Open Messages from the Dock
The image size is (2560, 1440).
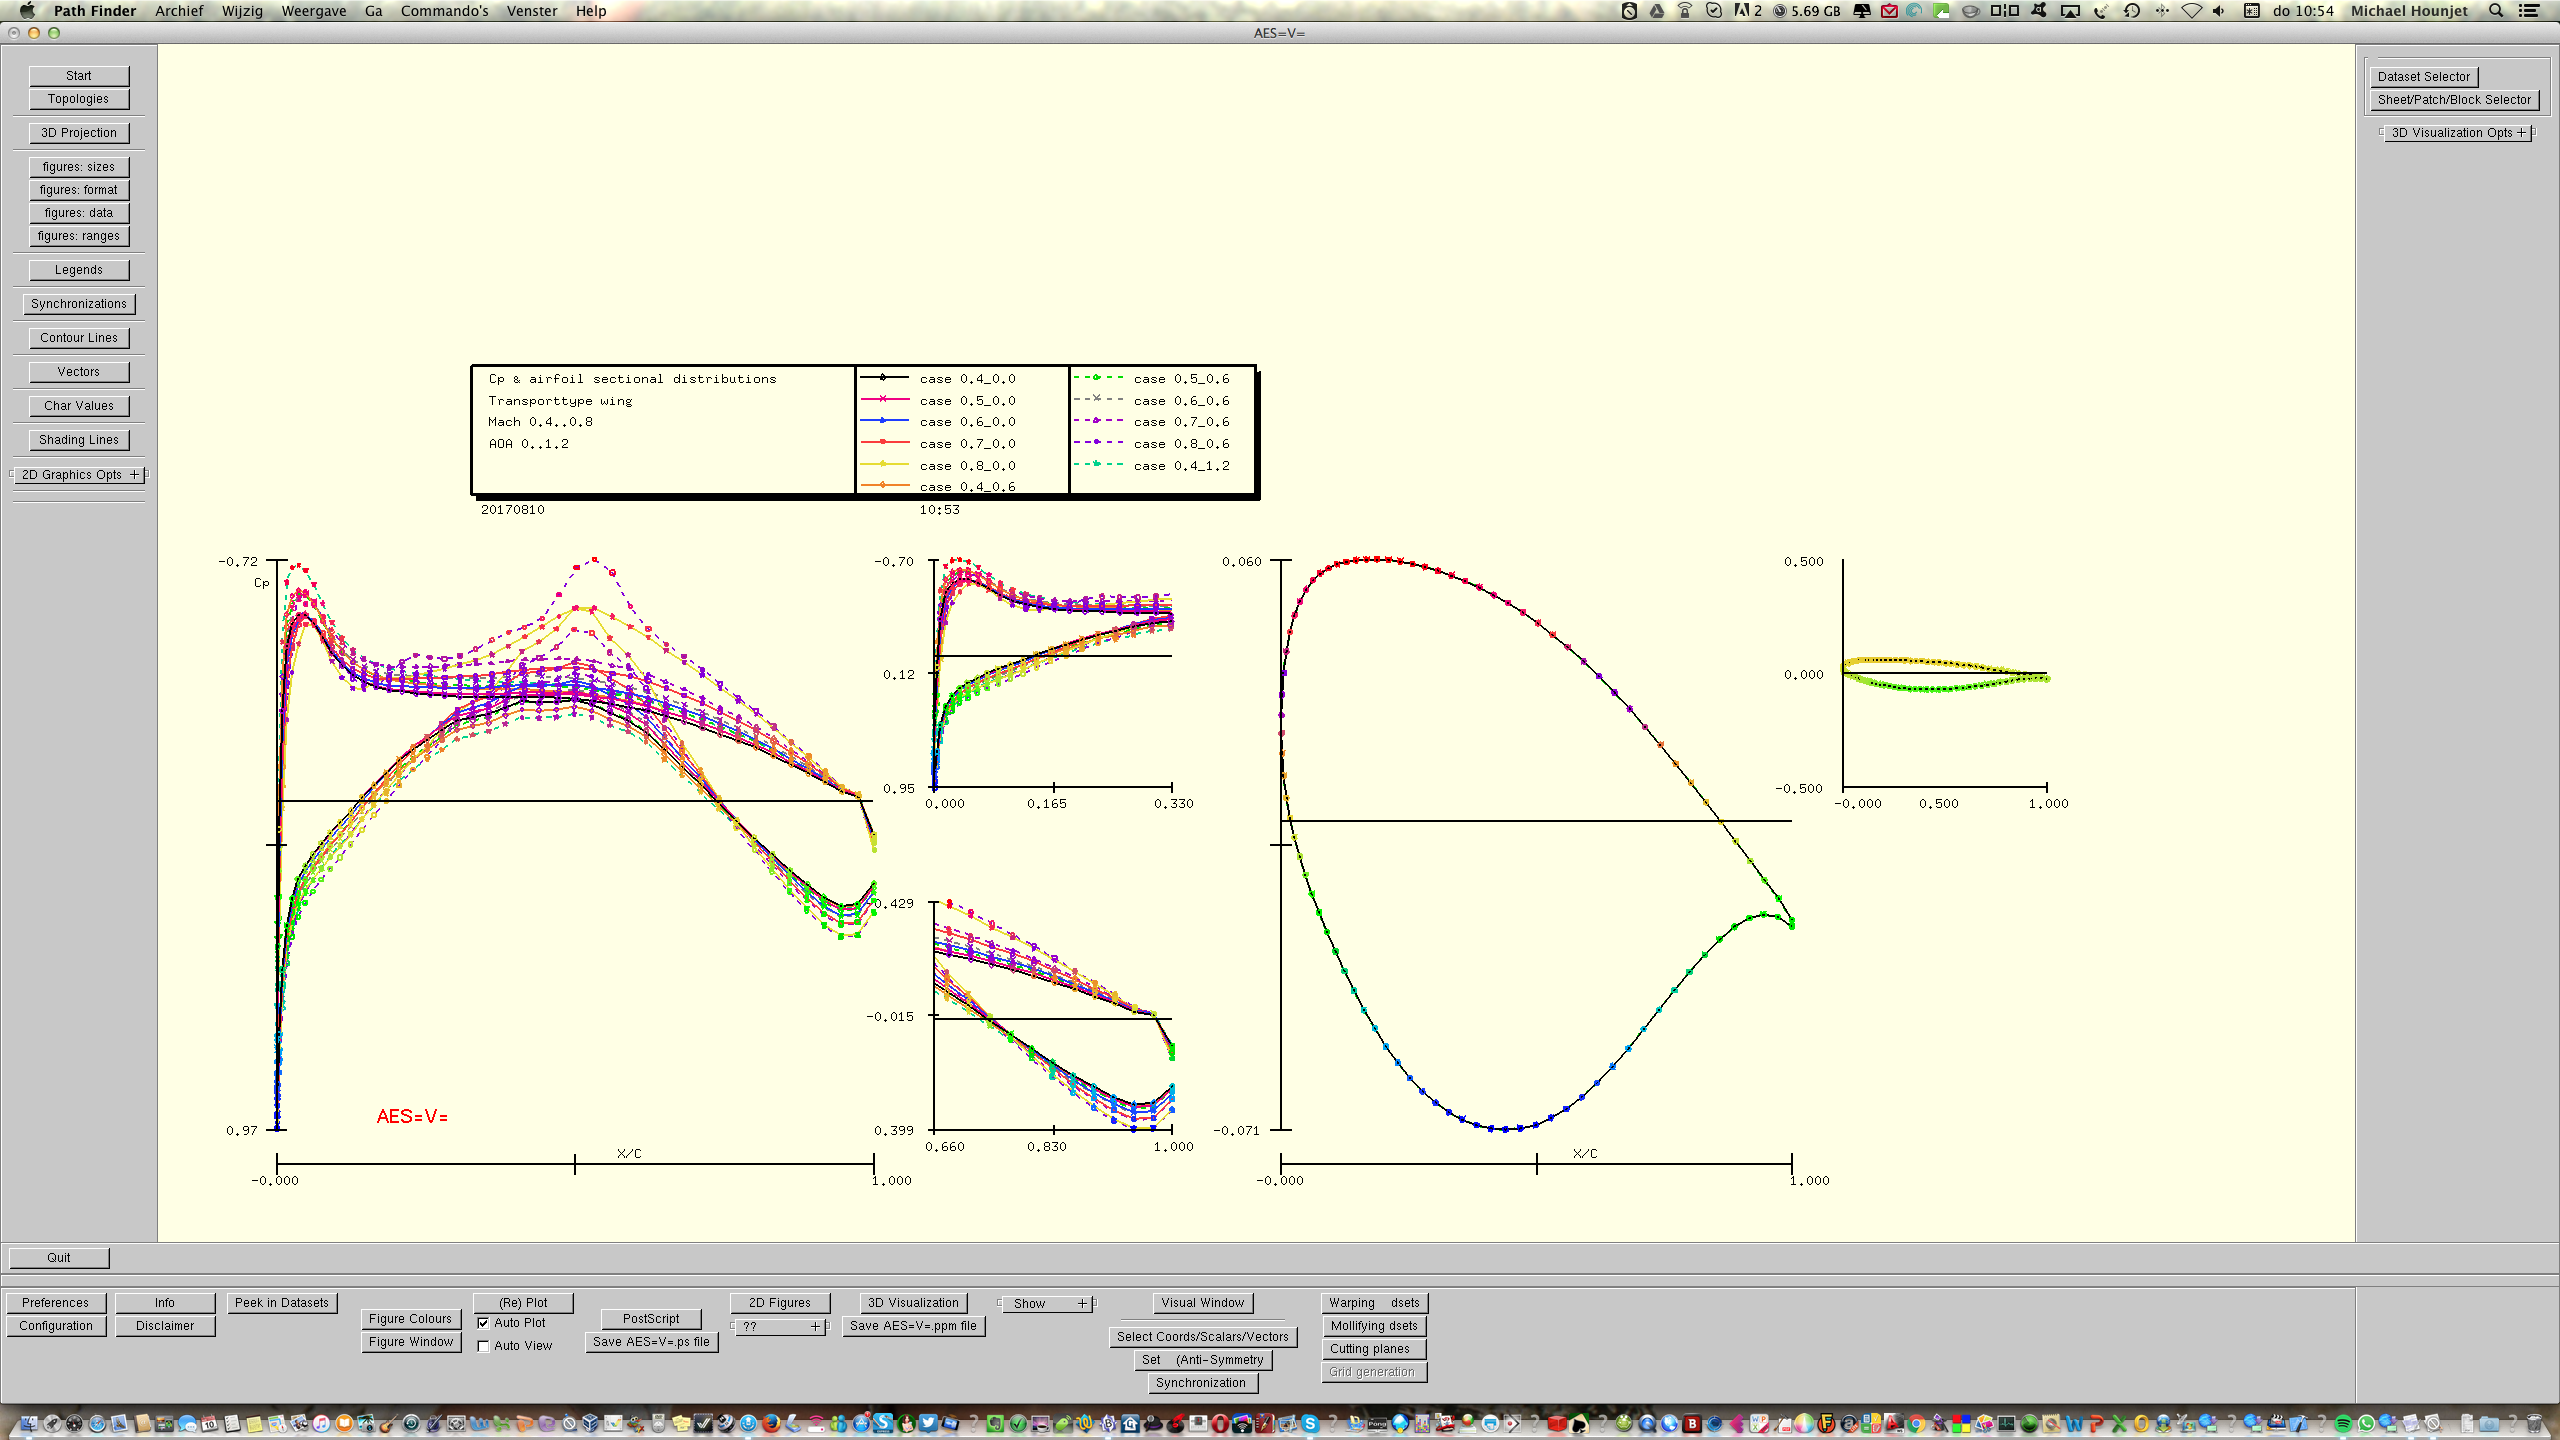(187, 1423)
